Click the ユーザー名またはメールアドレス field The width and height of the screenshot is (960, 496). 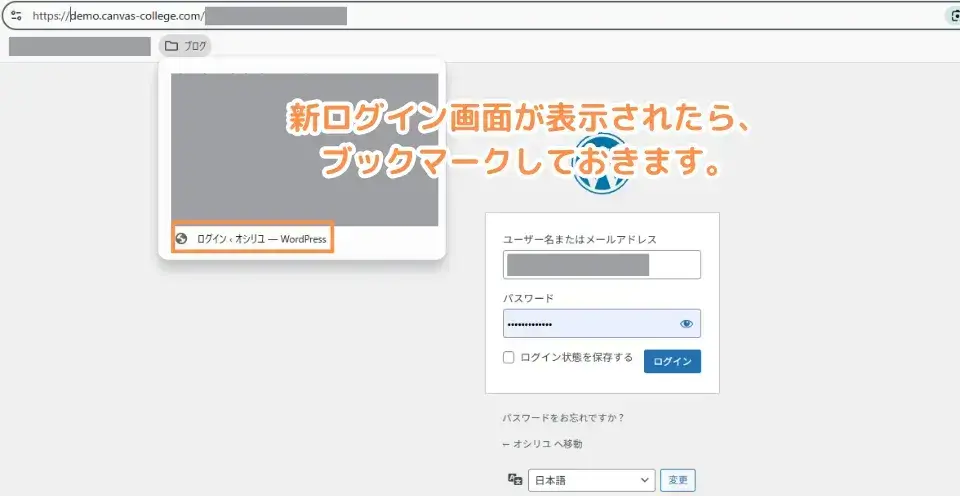coord(602,265)
